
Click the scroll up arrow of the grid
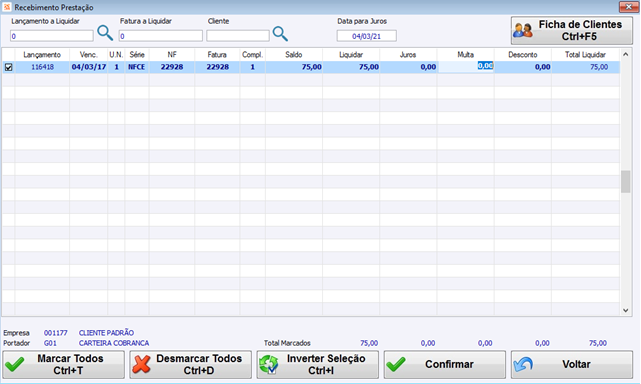(625, 54)
